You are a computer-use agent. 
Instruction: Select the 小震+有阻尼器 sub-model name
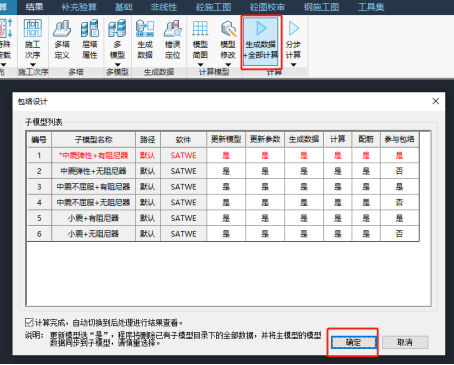94,218
